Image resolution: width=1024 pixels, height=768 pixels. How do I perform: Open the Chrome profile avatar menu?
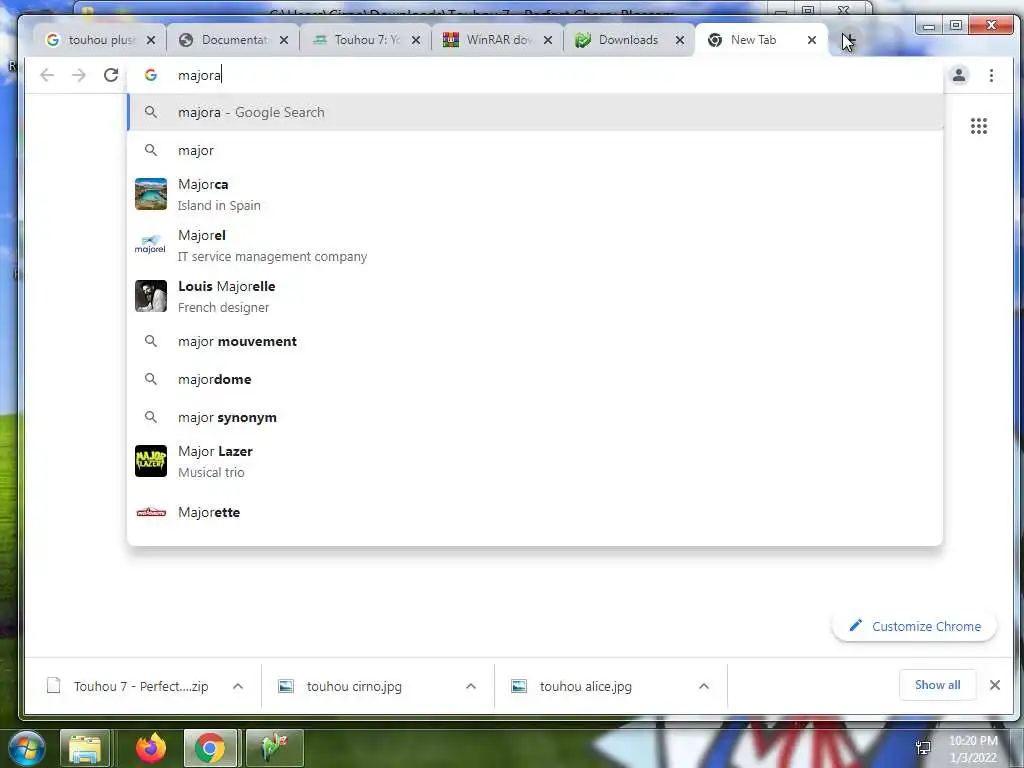[x=959, y=75]
